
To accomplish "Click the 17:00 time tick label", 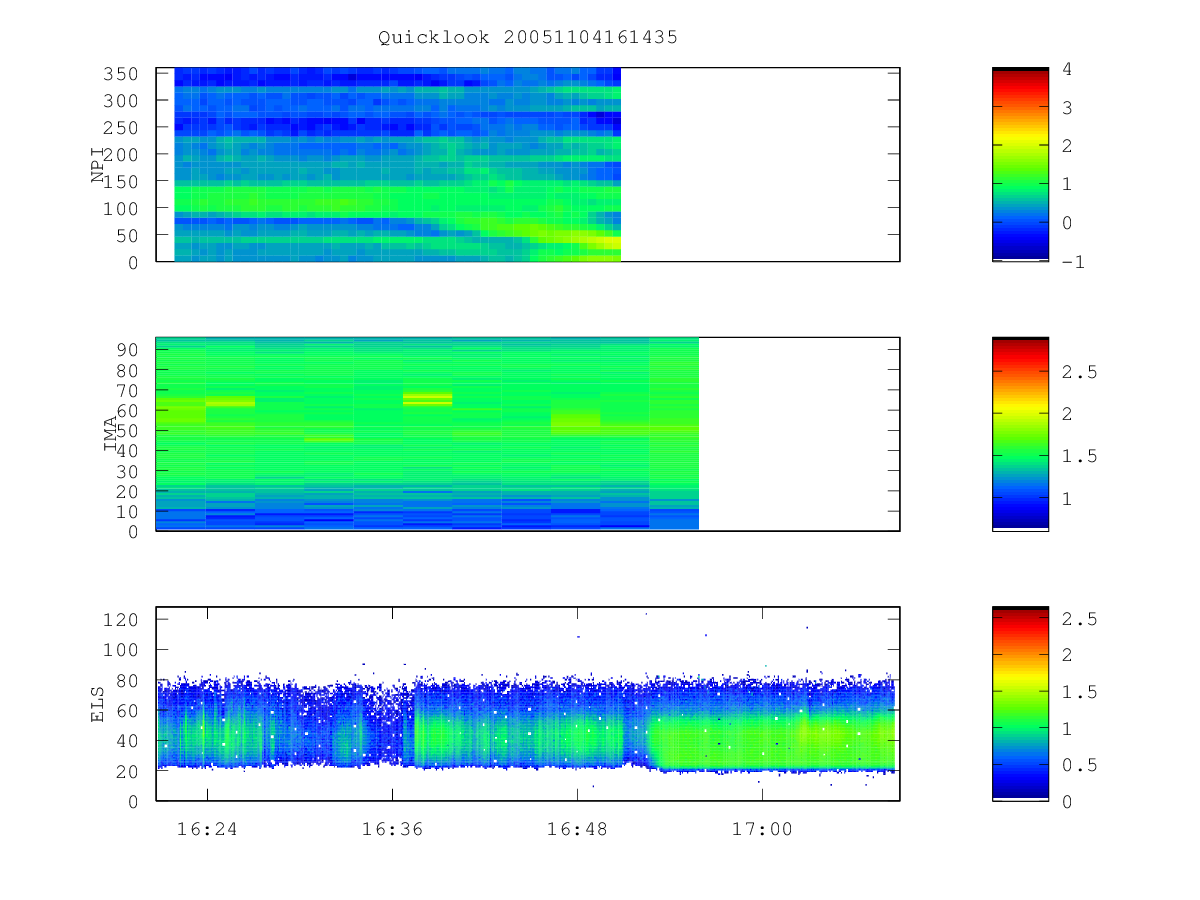I will [x=762, y=829].
